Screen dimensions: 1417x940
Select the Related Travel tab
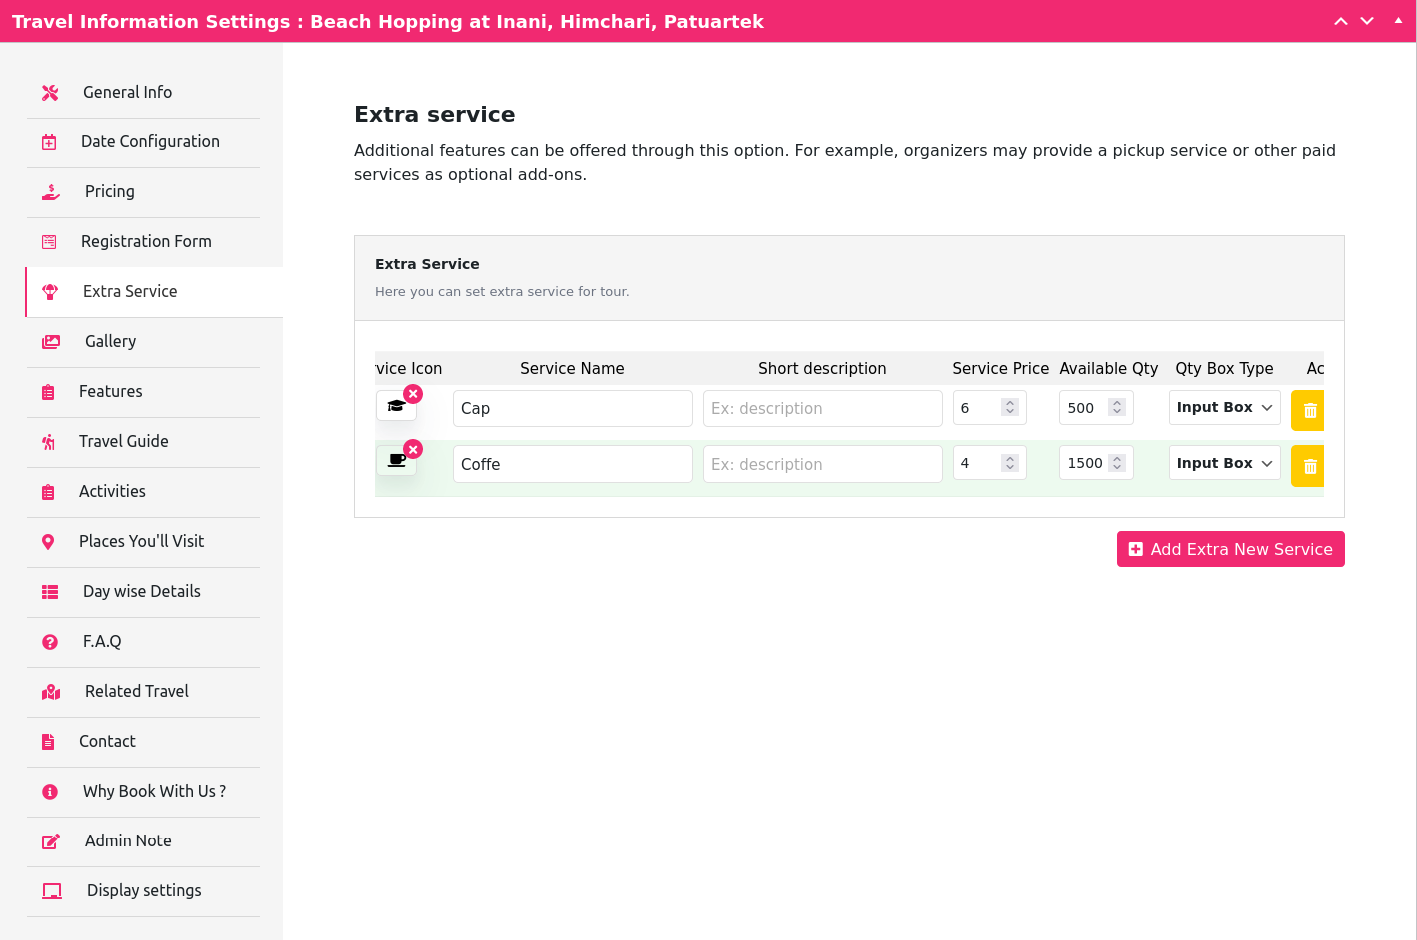(x=143, y=692)
